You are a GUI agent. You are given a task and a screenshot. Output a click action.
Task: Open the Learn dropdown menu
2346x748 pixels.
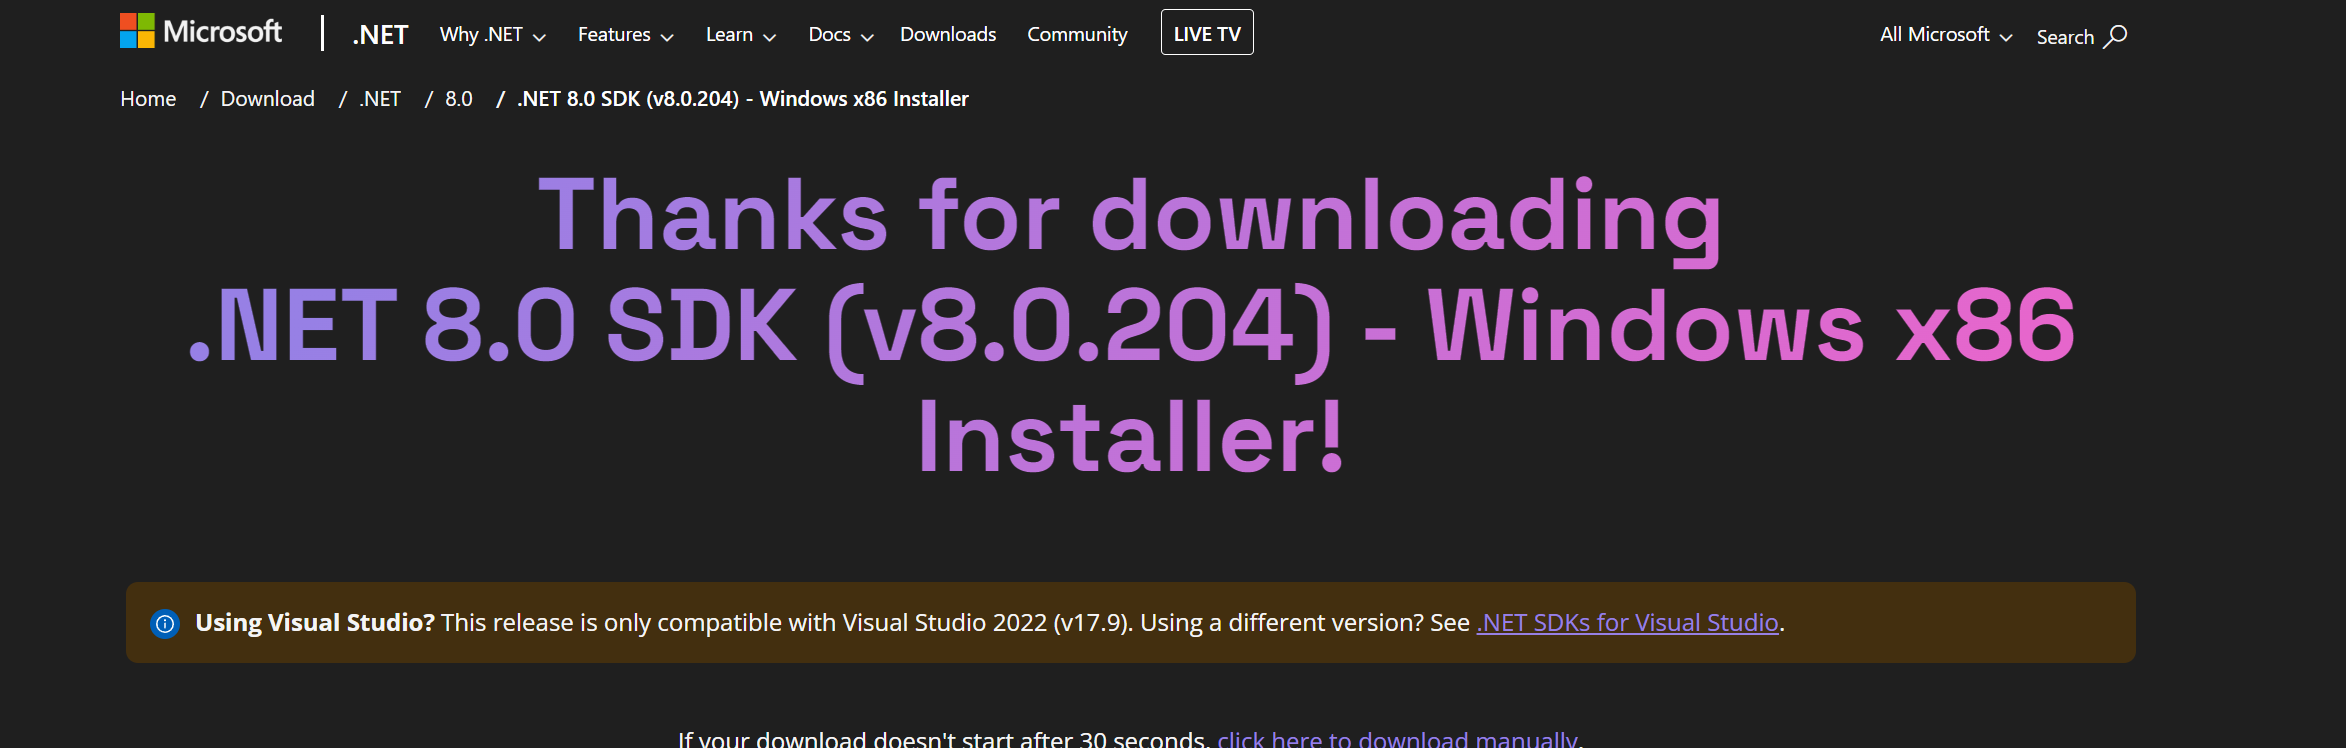tap(740, 35)
